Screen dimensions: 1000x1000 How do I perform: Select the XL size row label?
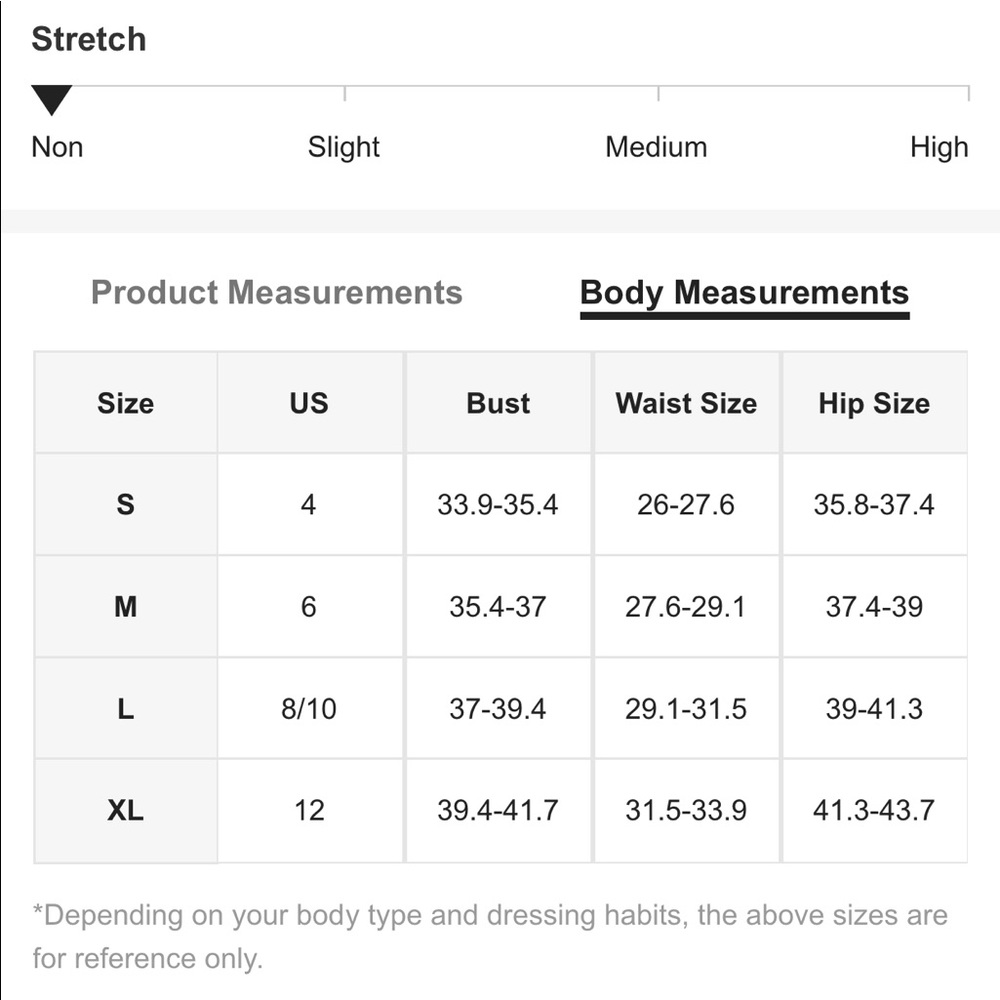click(x=126, y=811)
